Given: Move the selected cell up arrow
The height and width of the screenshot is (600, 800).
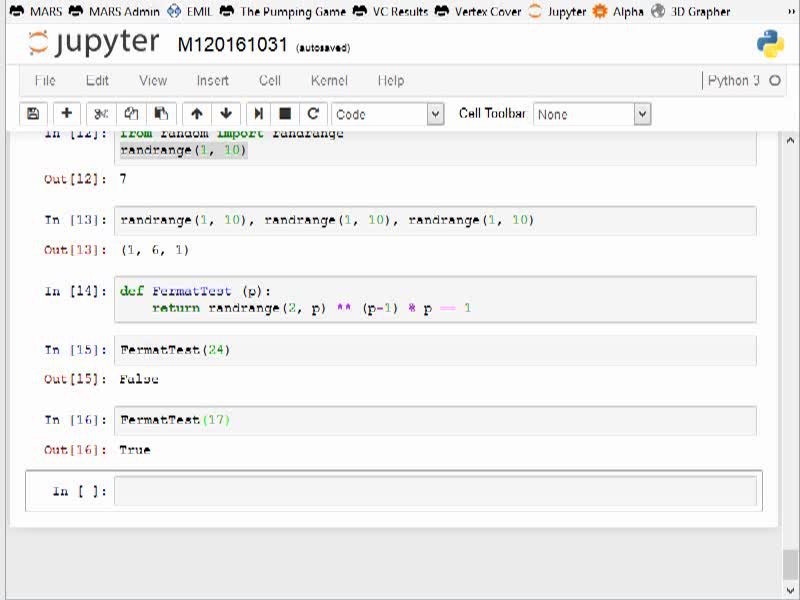Looking at the screenshot, I should tap(197, 114).
